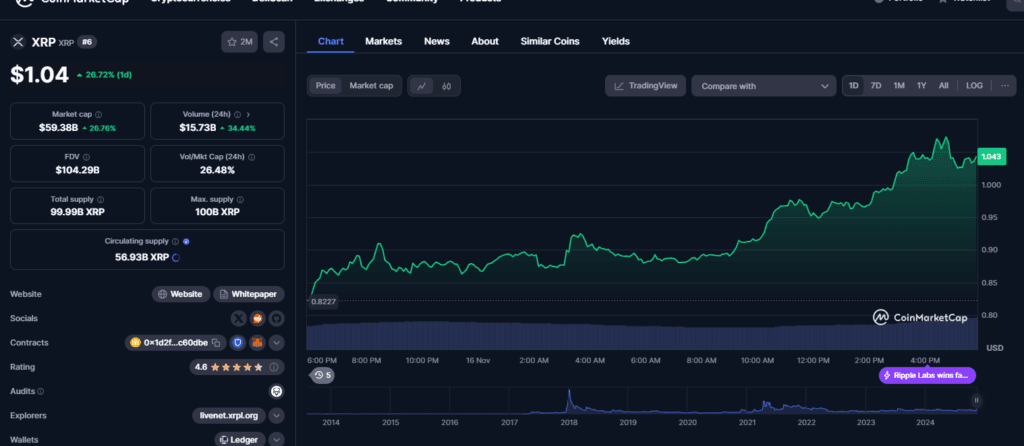Click the history events badge showing 5
This screenshot has width=1024, height=446.
pyautogui.click(x=322, y=375)
